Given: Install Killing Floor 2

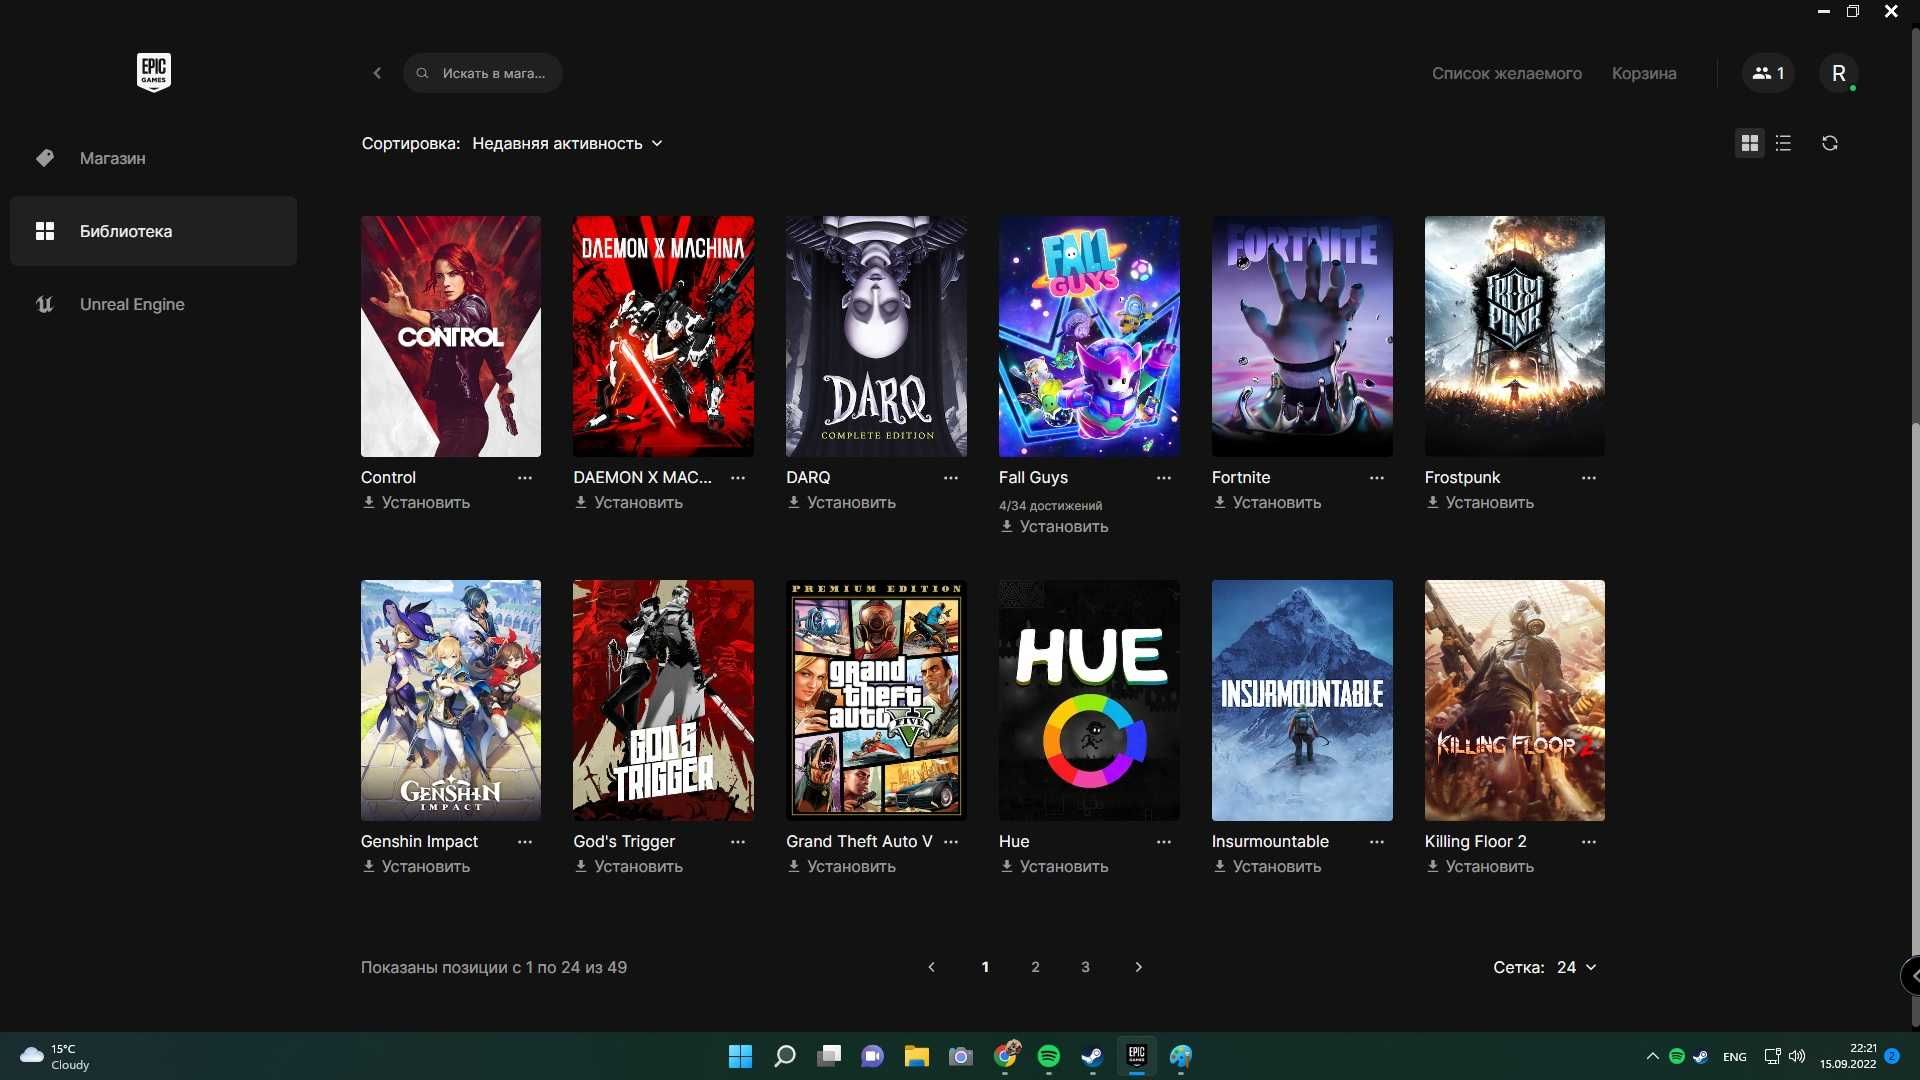Looking at the screenshot, I should pos(1480,866).
